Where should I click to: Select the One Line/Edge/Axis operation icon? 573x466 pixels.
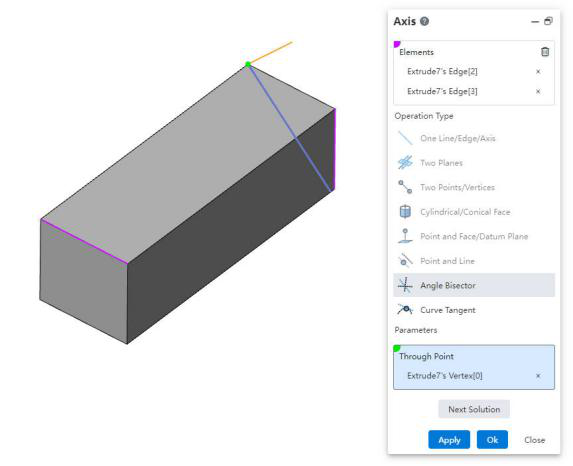[x=405, y=138]
